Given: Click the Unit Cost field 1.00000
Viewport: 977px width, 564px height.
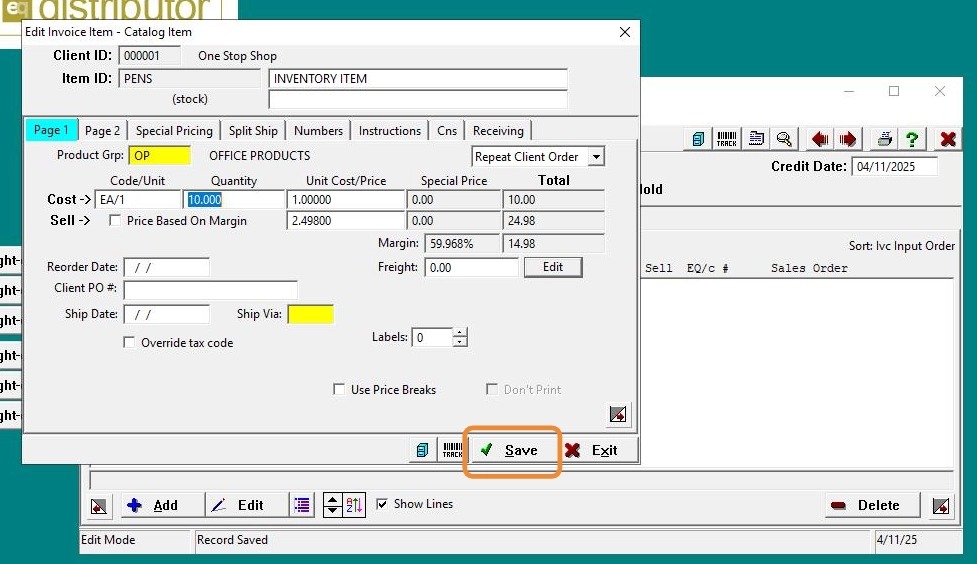Looking at the screenshot, I should 346,199.
